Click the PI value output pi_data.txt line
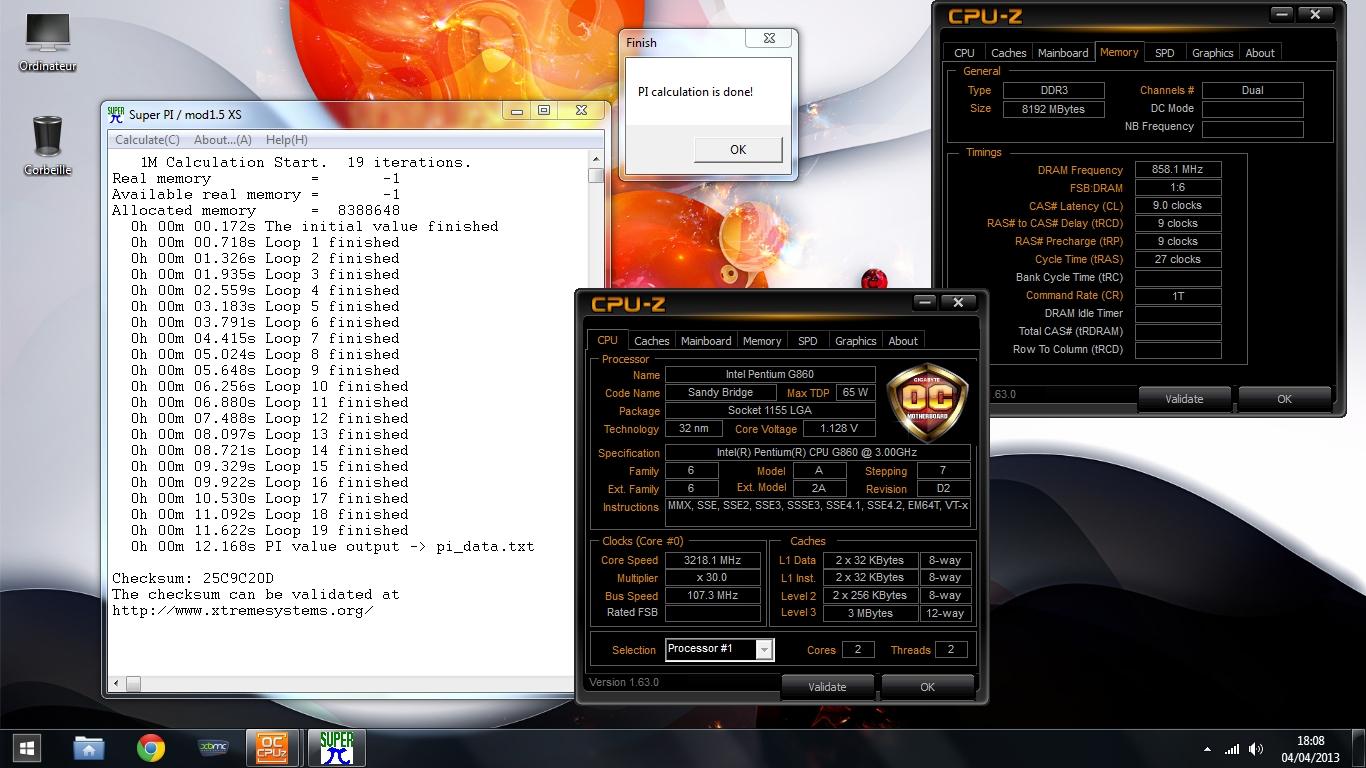This screenshot has width=1366, height=768. pyautogui.click(x=333, y=546)
